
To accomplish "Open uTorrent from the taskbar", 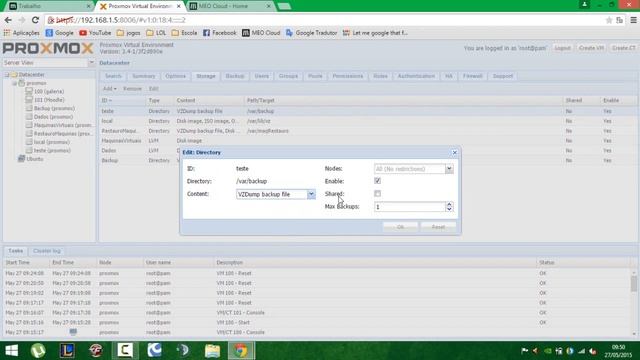I will (x=38, y=351).
